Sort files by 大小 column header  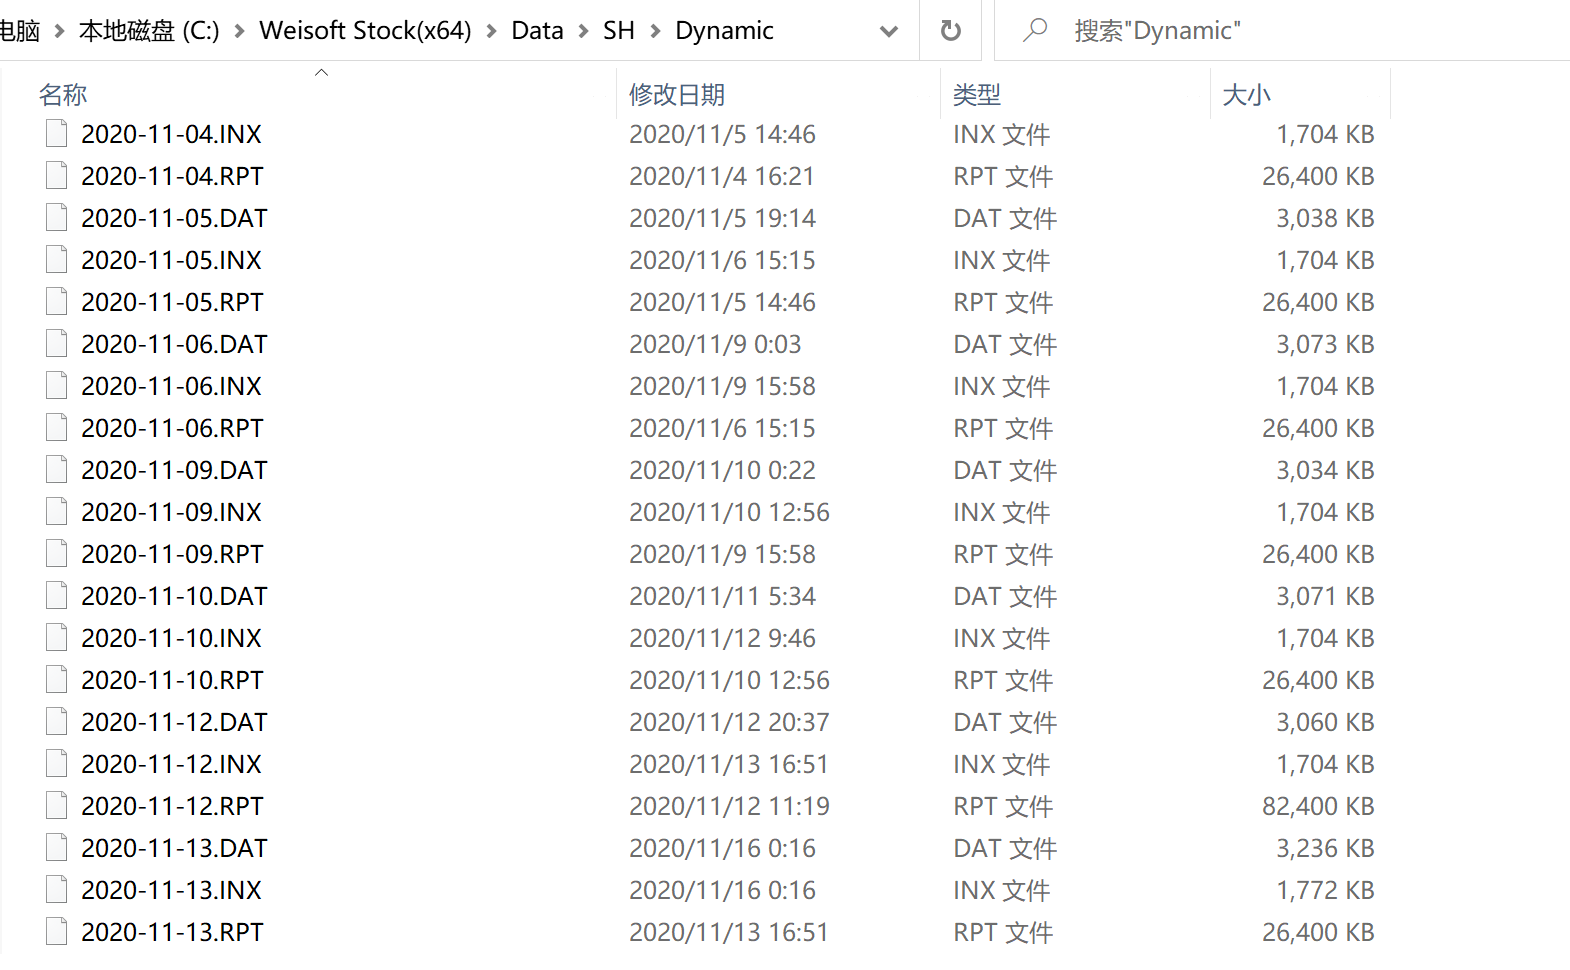1246,95
